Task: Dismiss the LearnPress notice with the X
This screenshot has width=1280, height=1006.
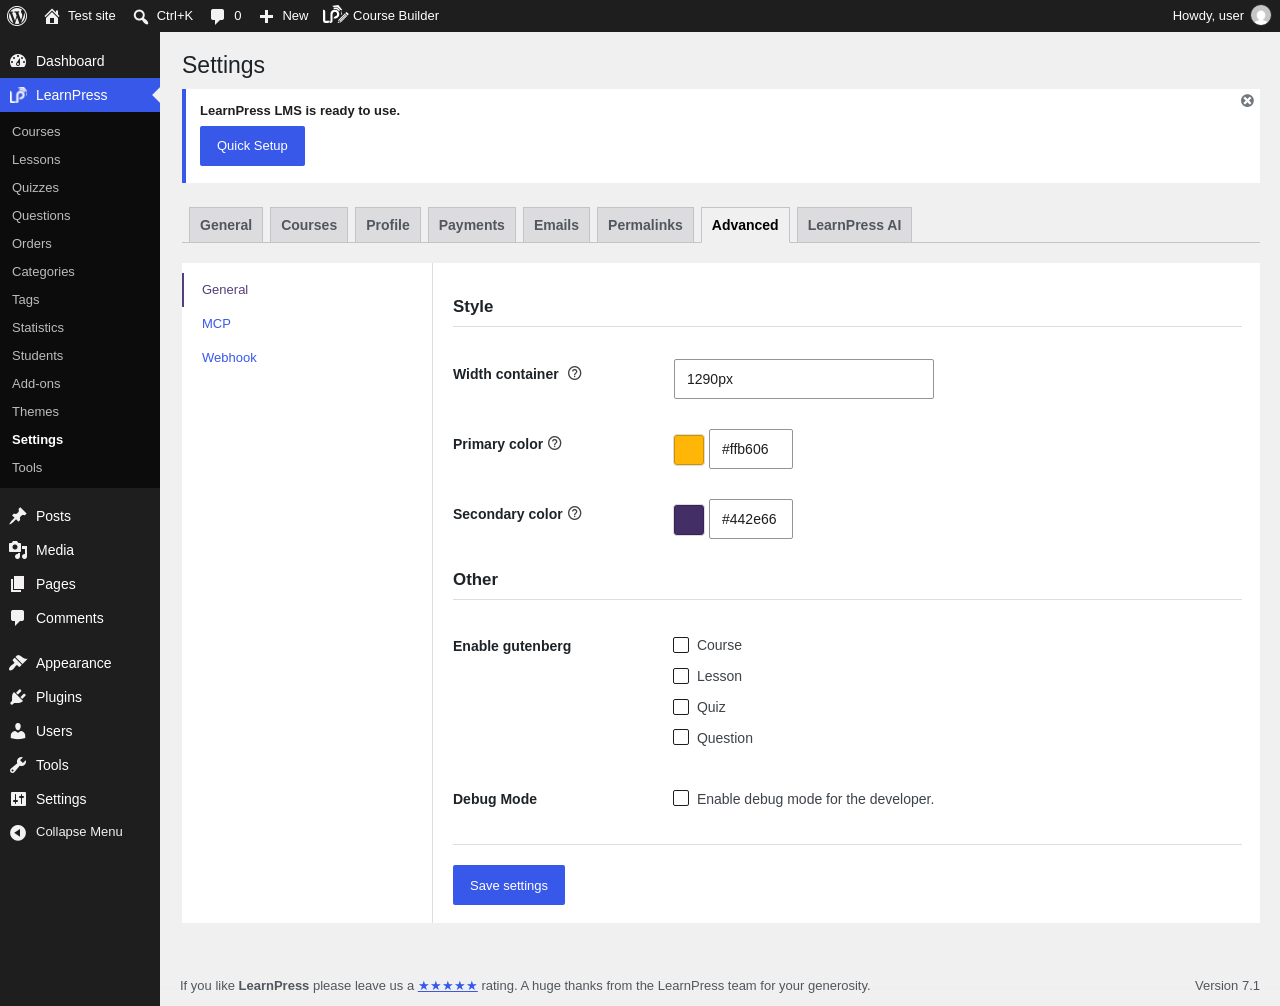Action: pyautogui.click(x=1247, y=101)
